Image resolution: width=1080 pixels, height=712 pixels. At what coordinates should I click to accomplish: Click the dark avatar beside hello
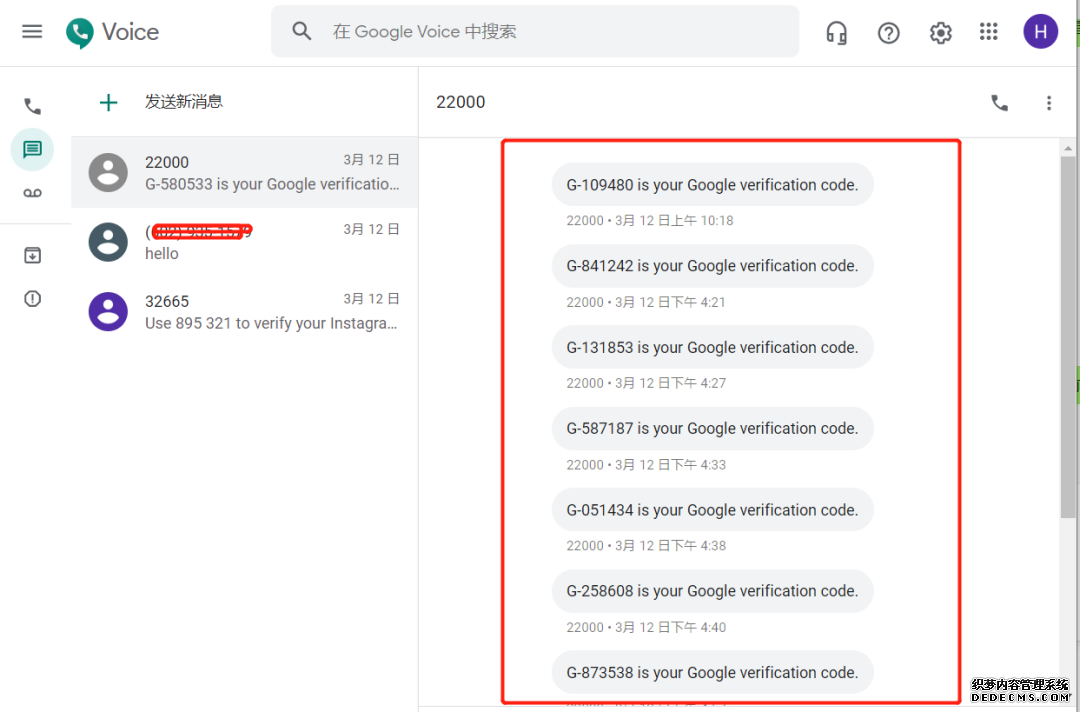pos(108,242)
